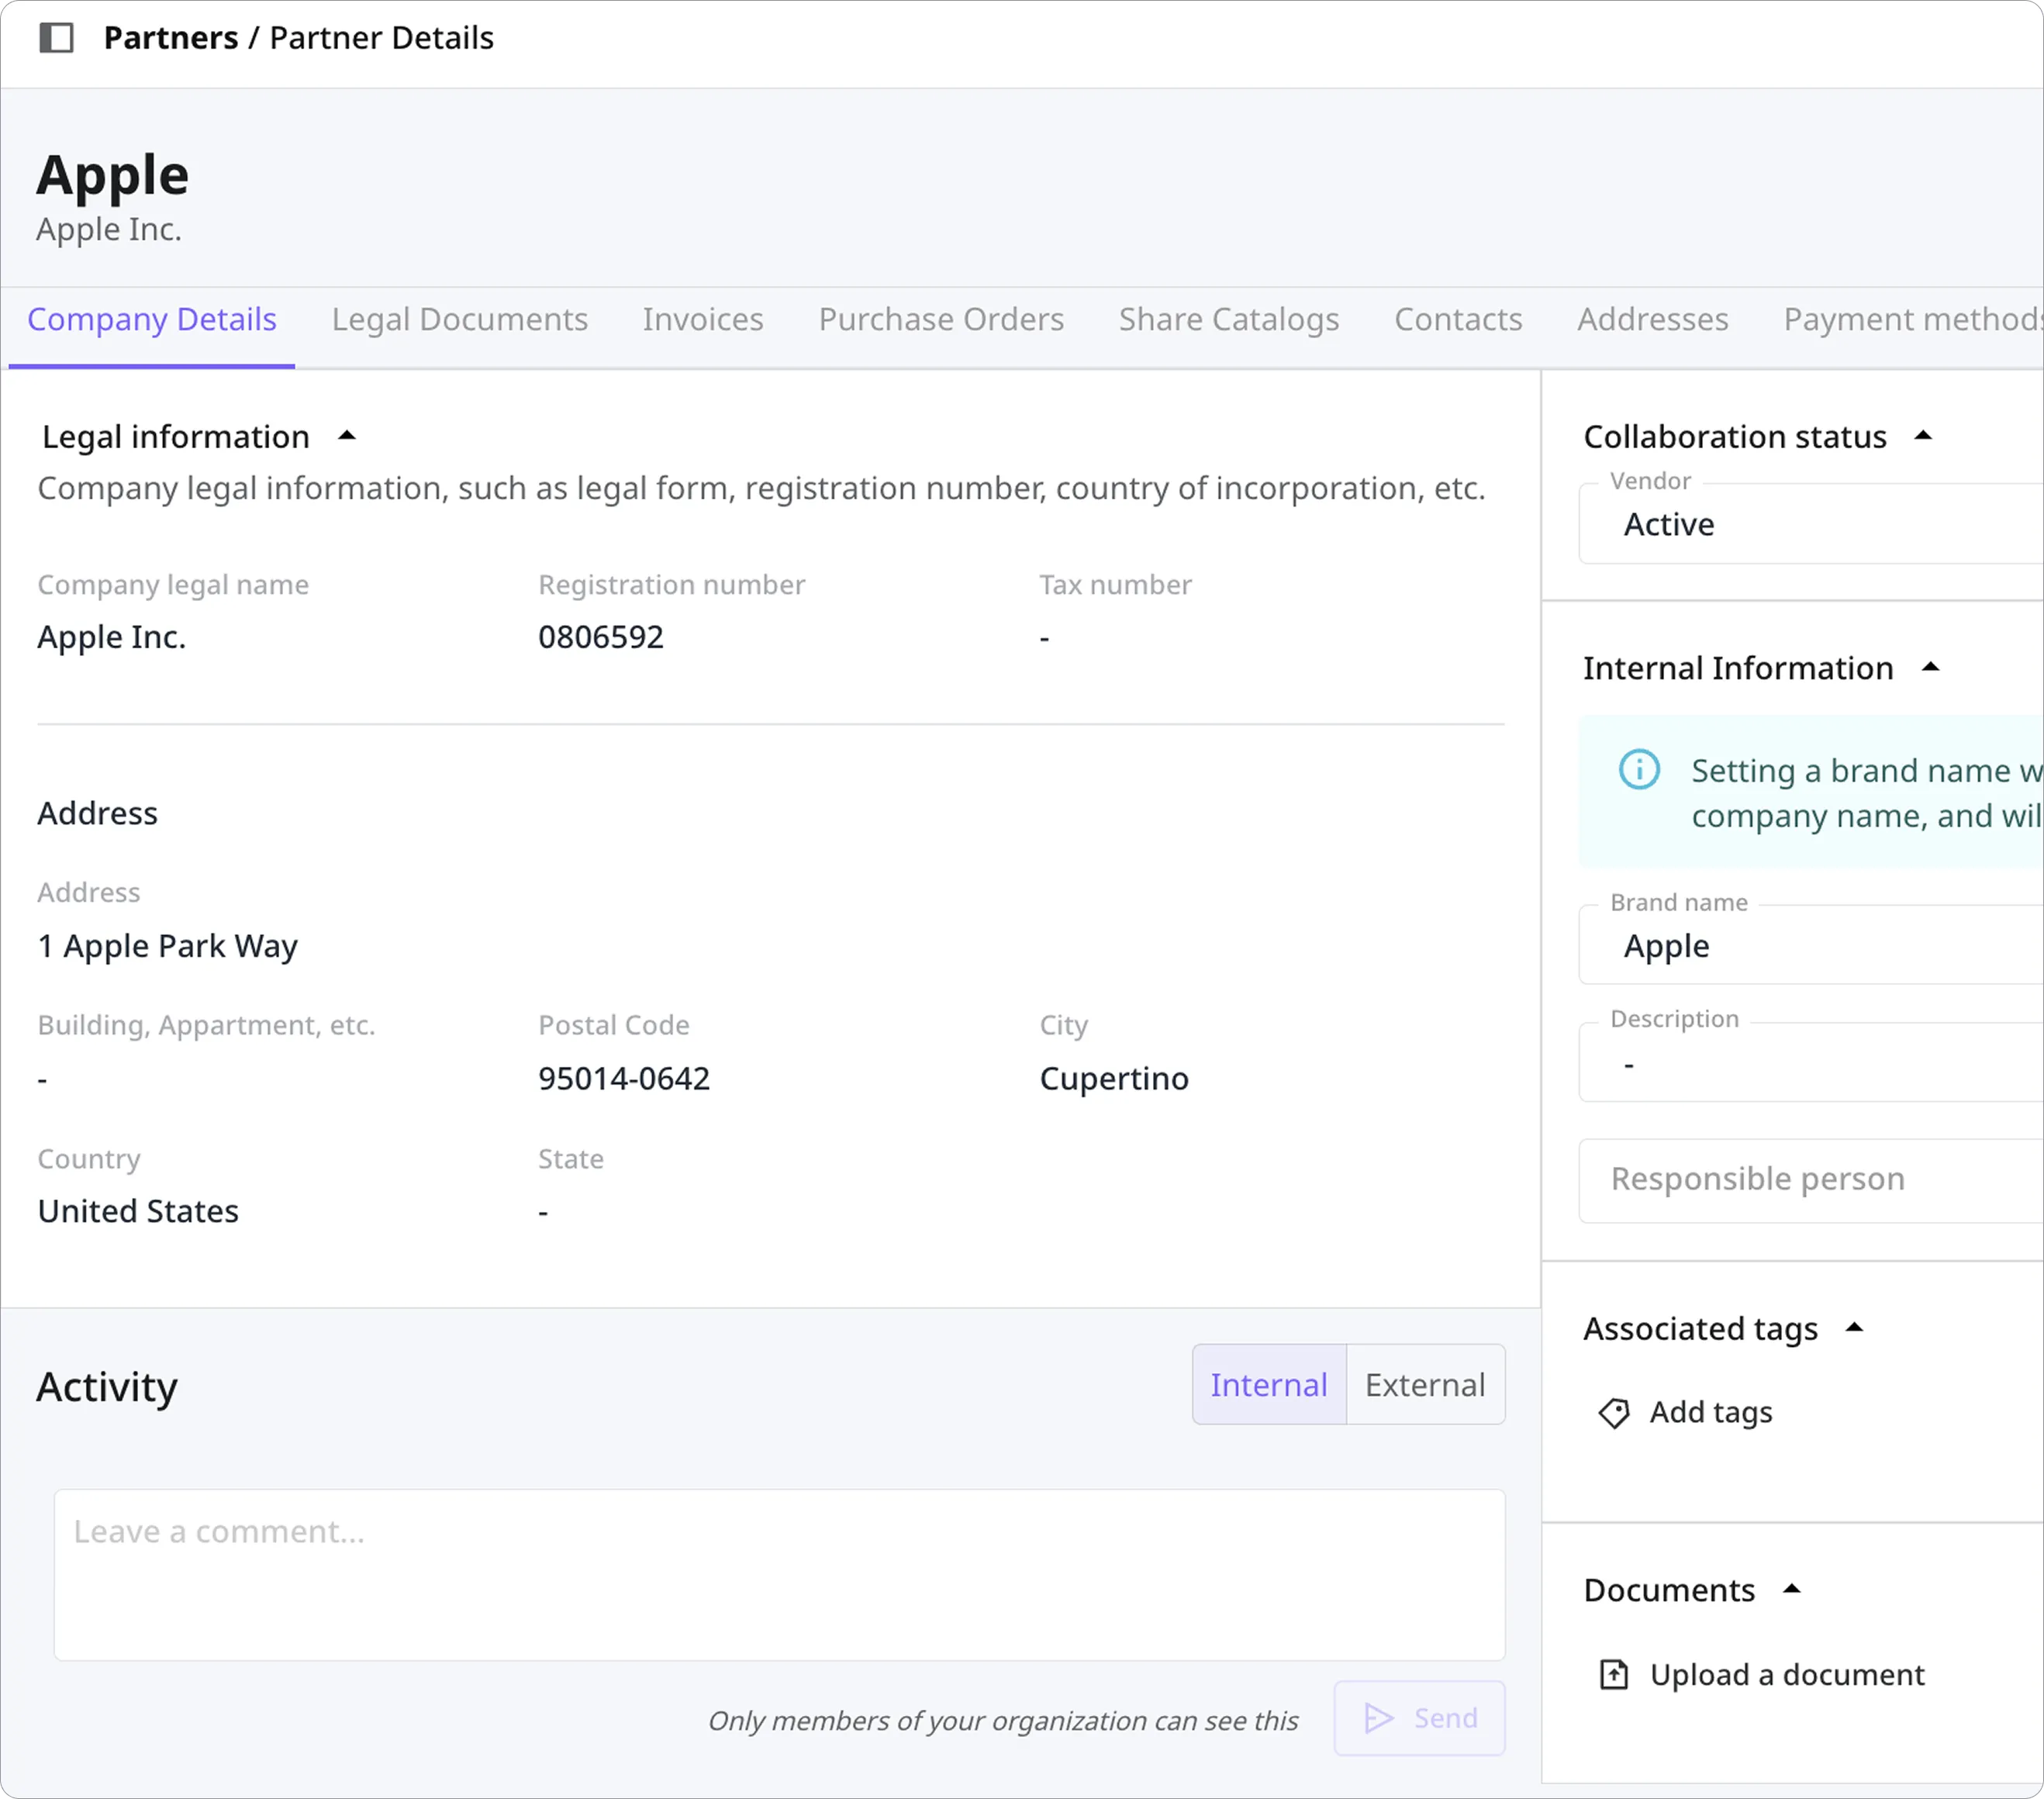Open the Share Catalogs tab
Viewport: 2044px width, 1799px height.
coord(1229,319)
